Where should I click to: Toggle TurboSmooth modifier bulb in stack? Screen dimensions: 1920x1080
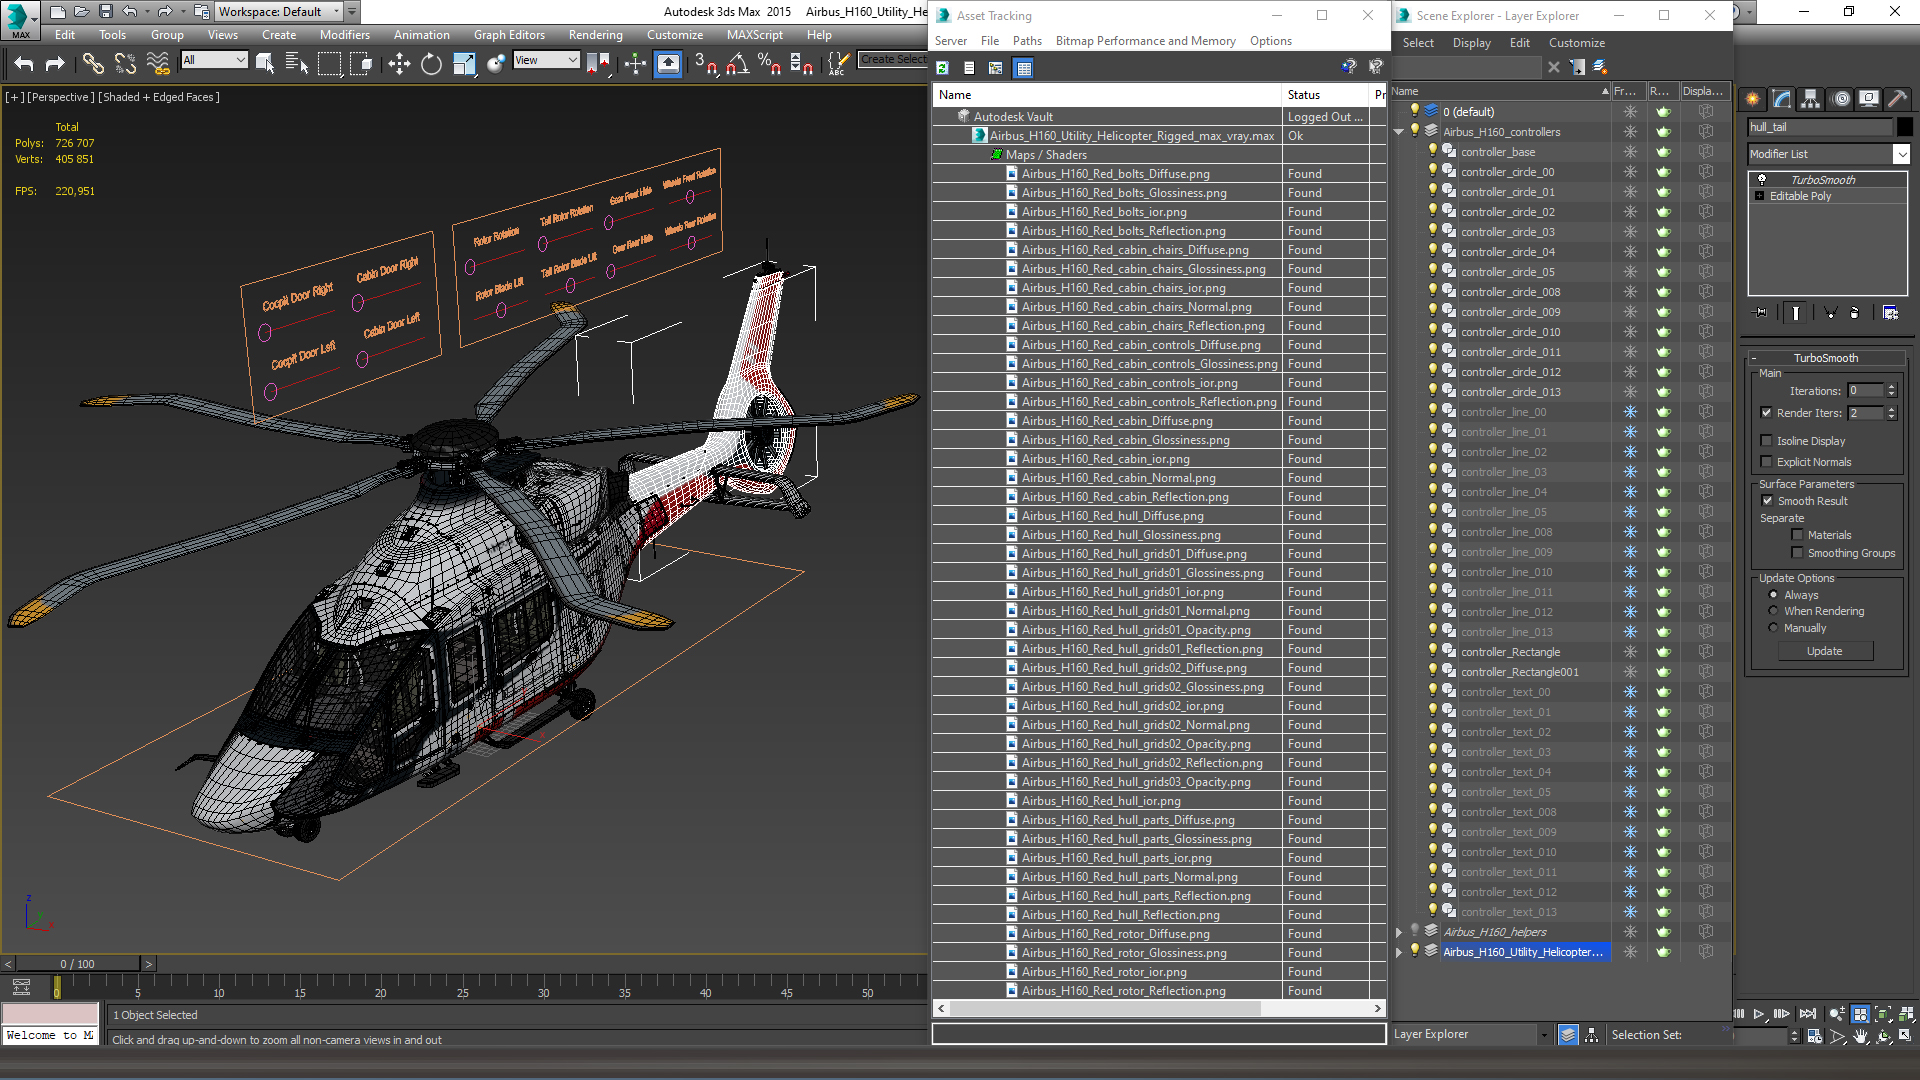pos(1762,180)
